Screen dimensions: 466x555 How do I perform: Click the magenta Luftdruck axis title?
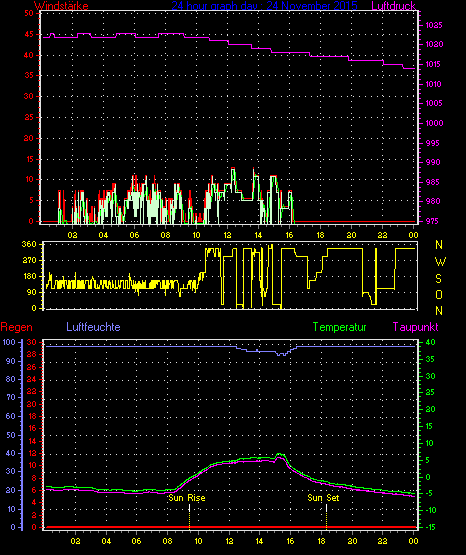(x=393, y=6)
